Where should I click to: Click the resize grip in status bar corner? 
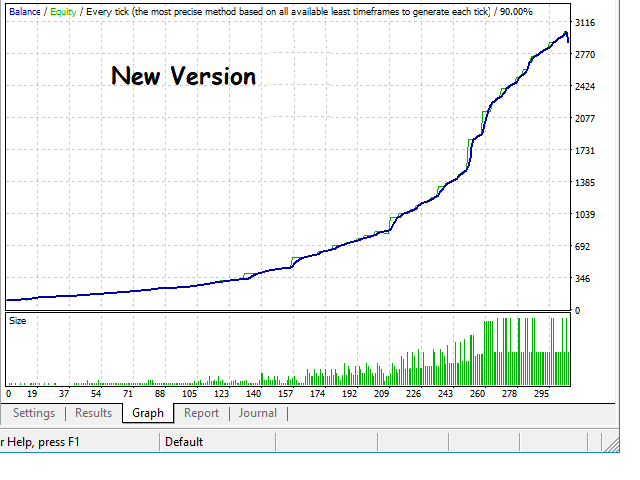coord(611,444)
